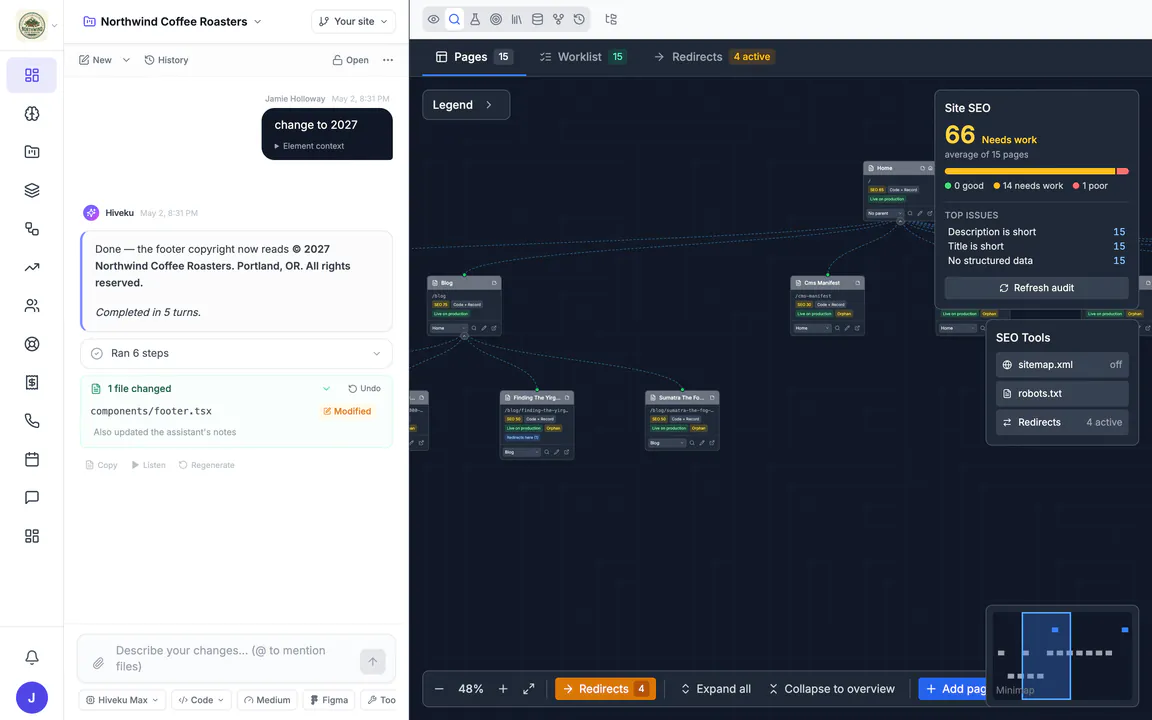Click the orange Redirects 4 button
1152x720 pixels.
[605, 689]
